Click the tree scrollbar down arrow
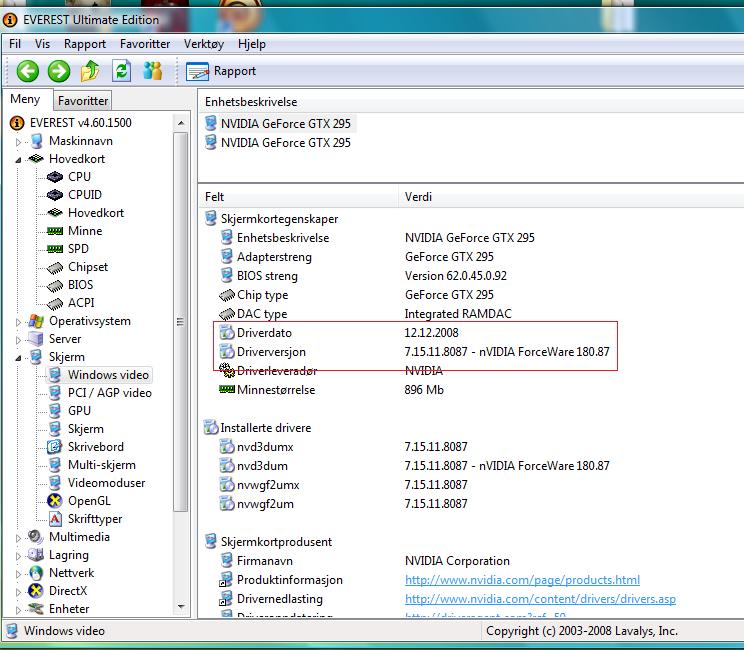Viewport: 744px width, 650px height. click(181, 606)
